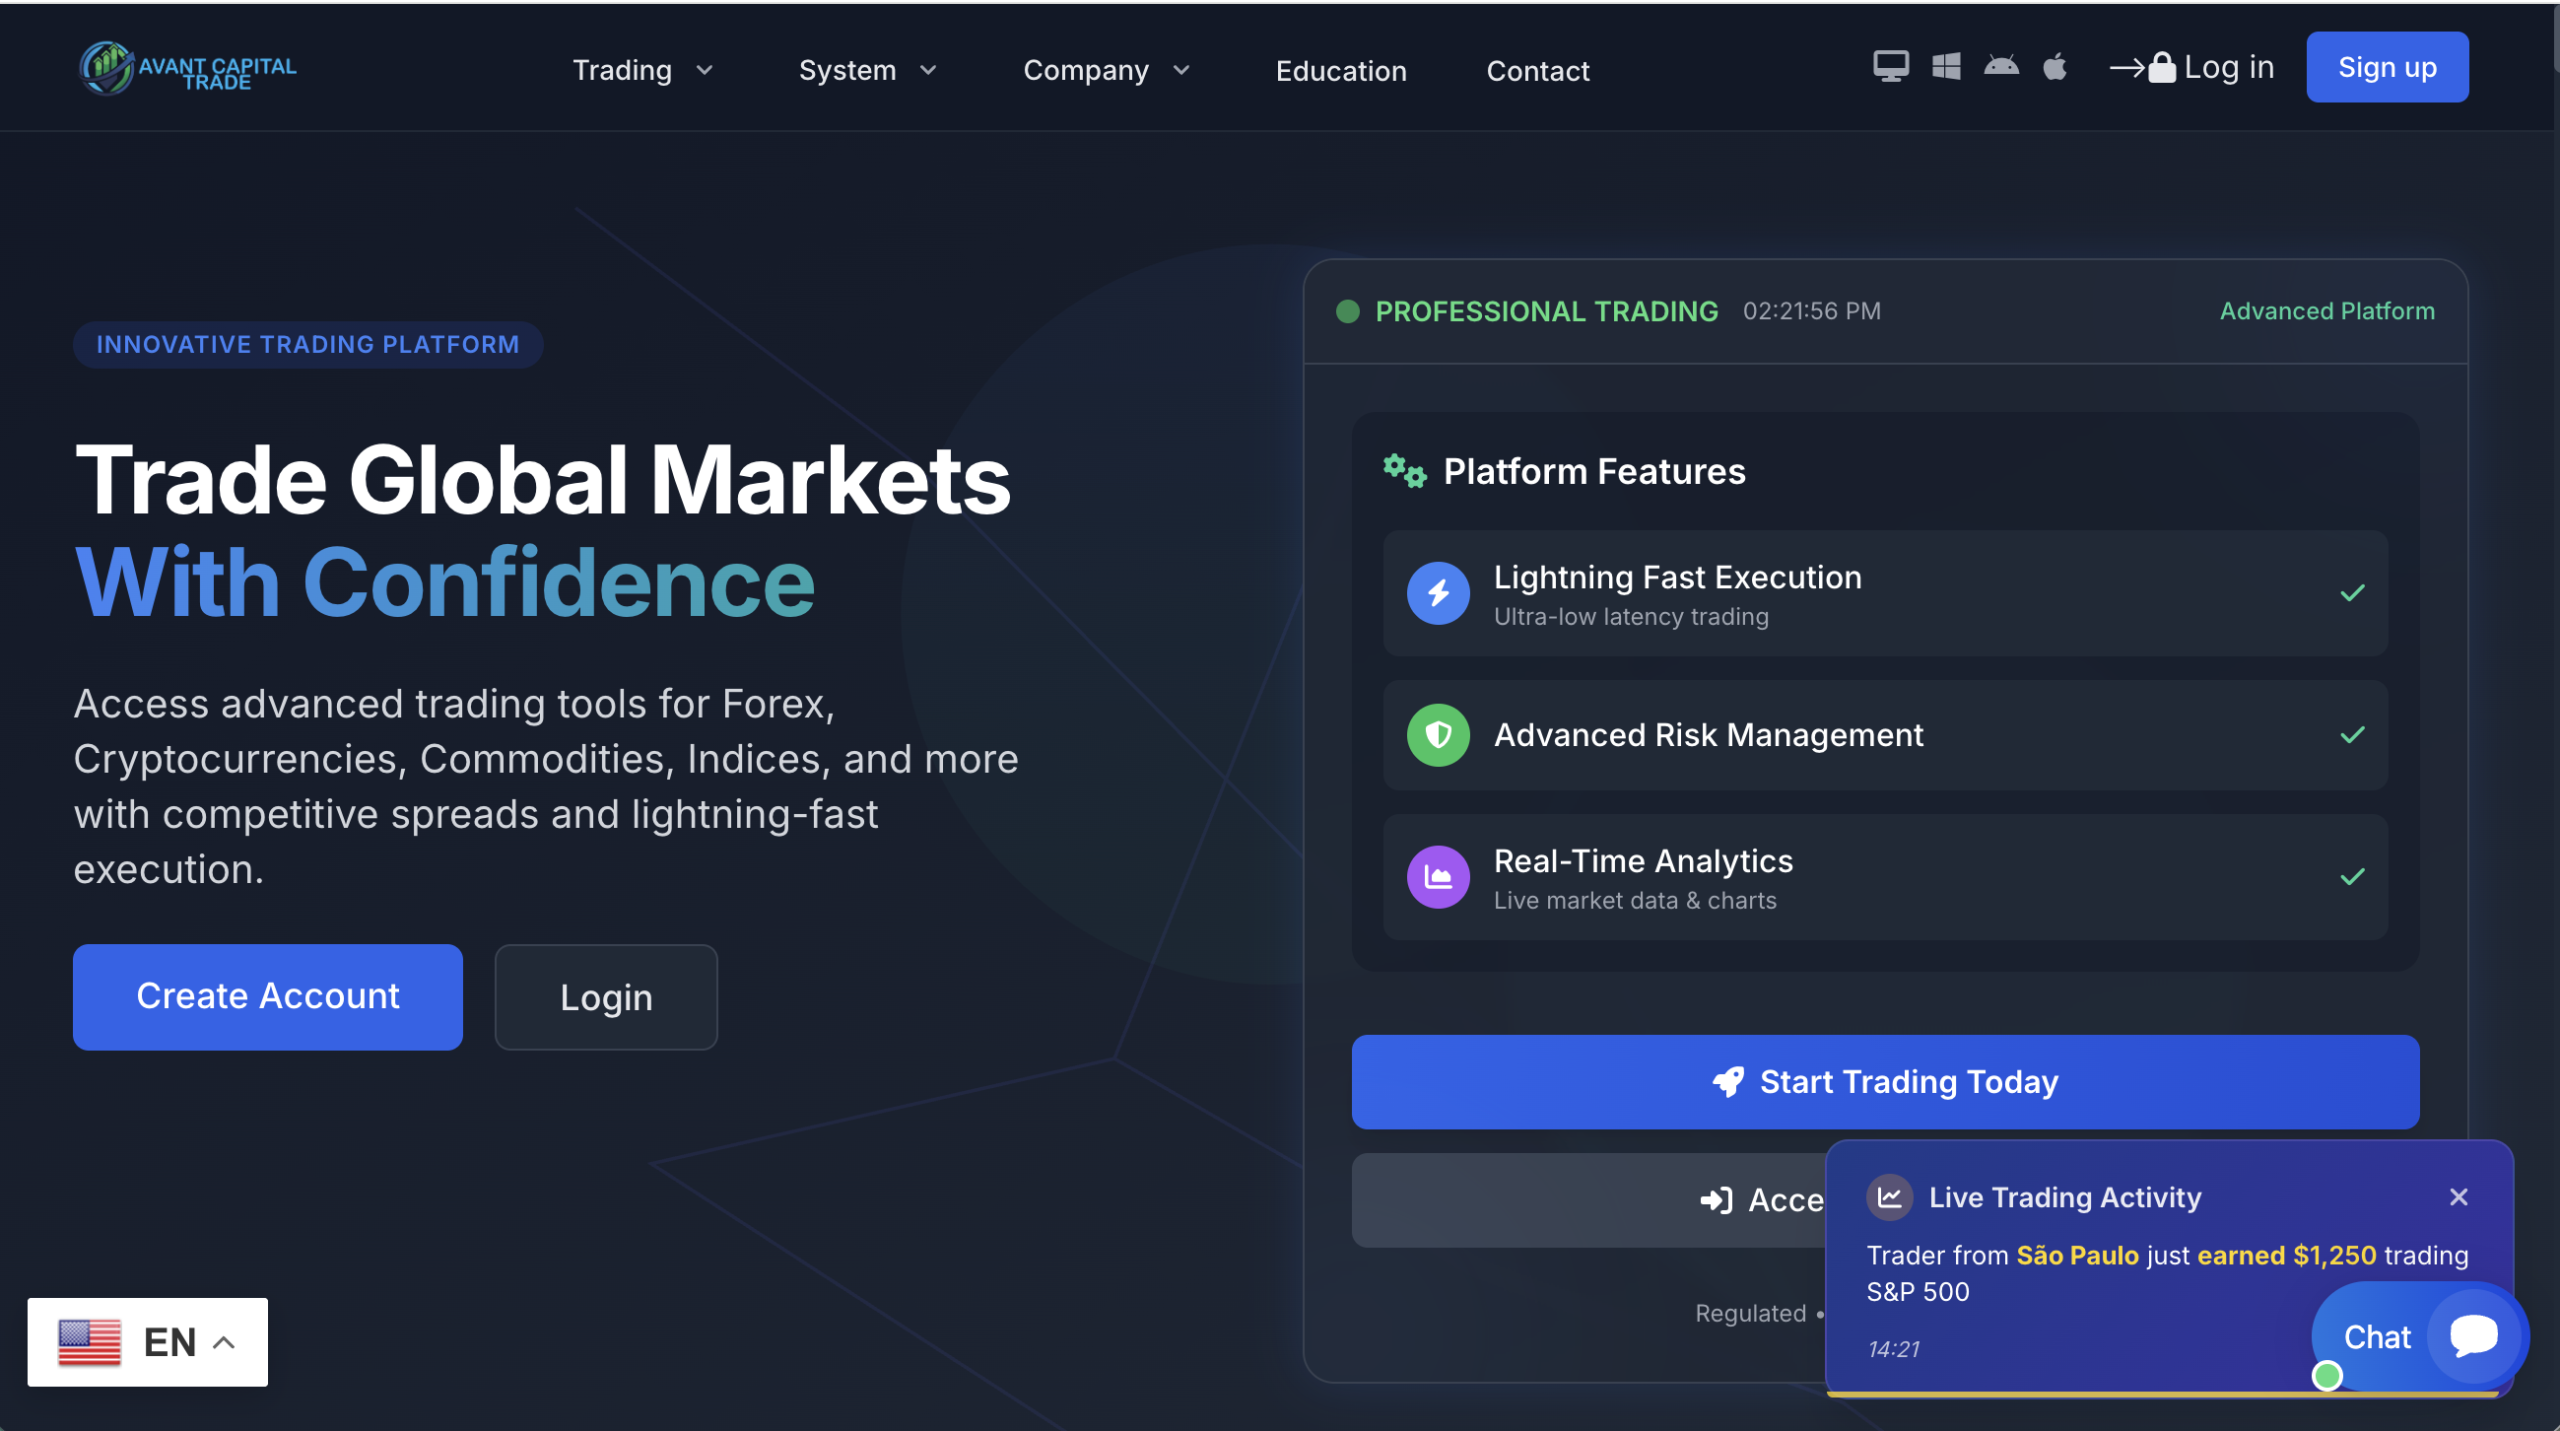Screen dimensions: 2560x1431
Task: Click the Advanced Risk Management checkmark
Action: pos(2352,735)
